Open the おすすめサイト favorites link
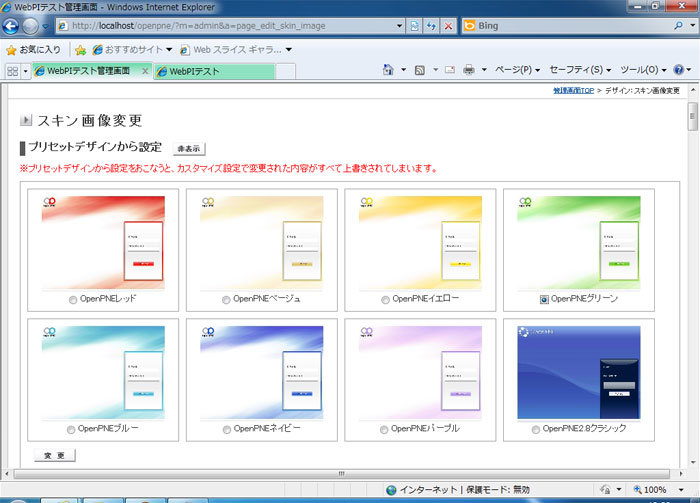Screen dimensions: 700x503 pyautogui.click(x=132, y=50)
